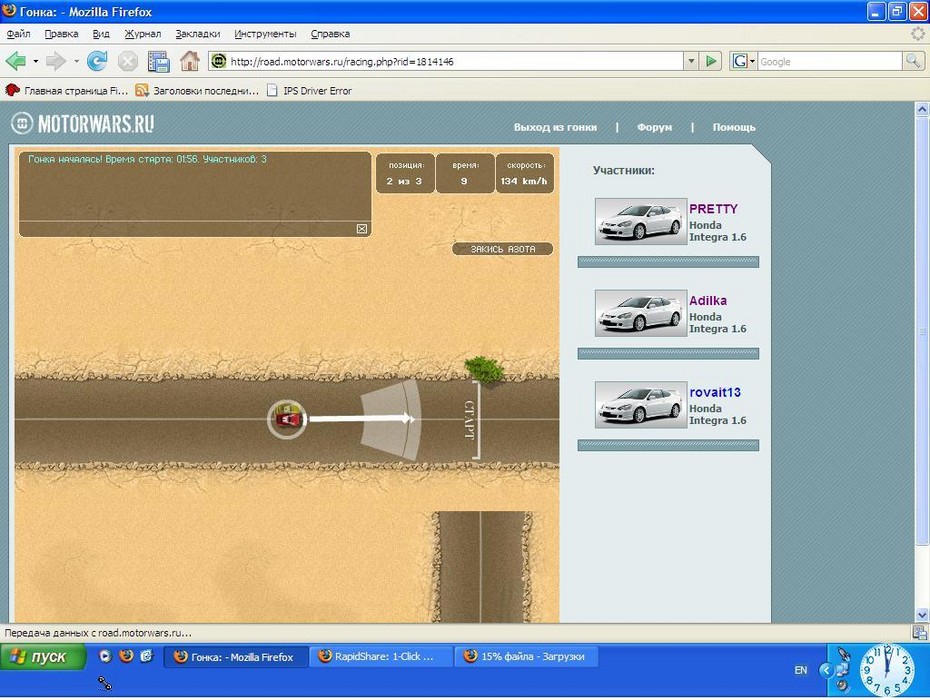Click the first quick launch icon
The height and width of the screenshot is (700, 930).
pyautogui.click(x=105, y=656)
